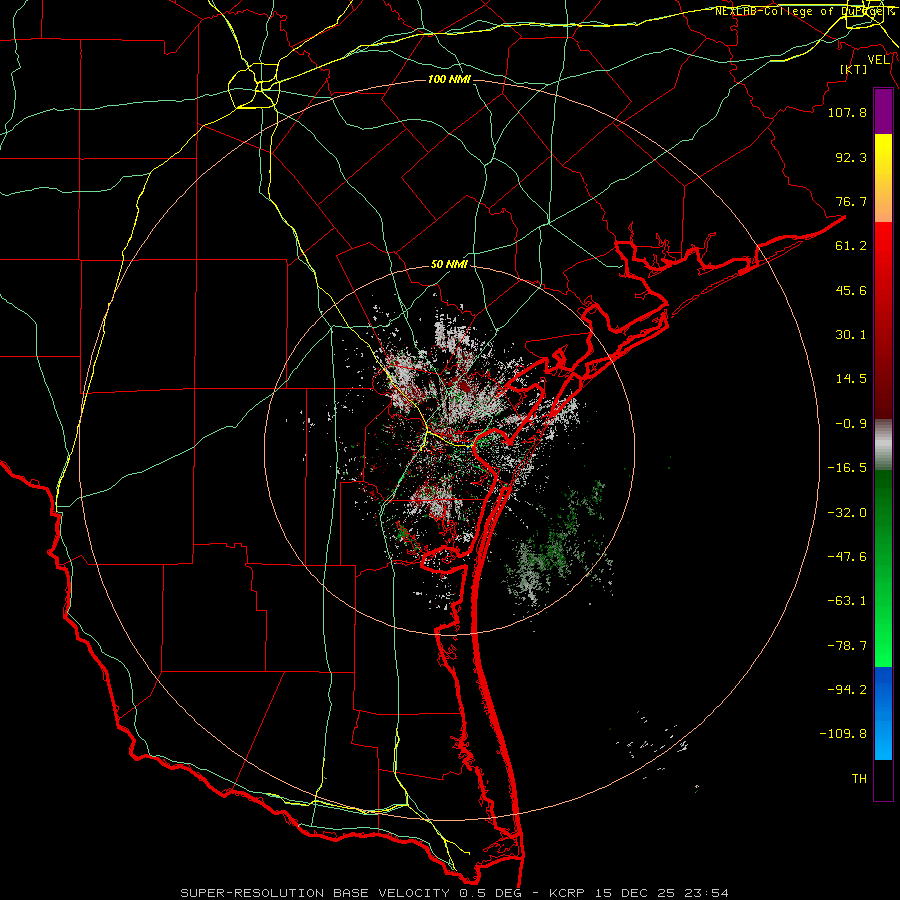Select the 76.7 velocity scale value
Viewport: 900px width, 900px height.
coord(851,201)
